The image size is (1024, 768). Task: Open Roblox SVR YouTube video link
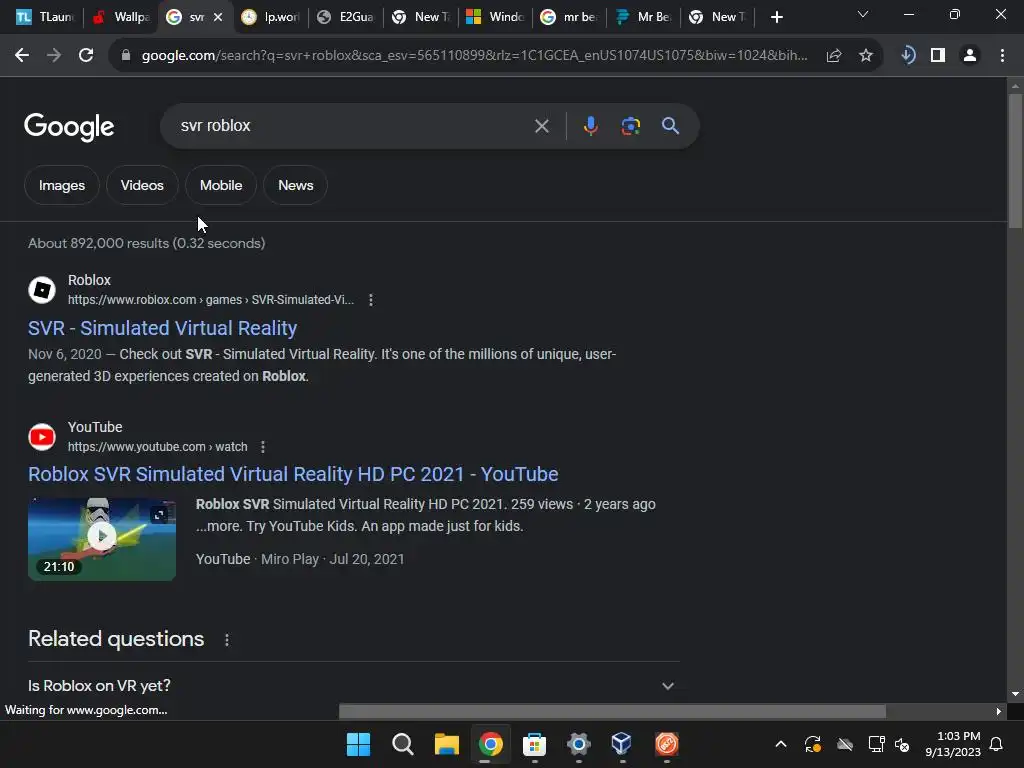[293, 474]
